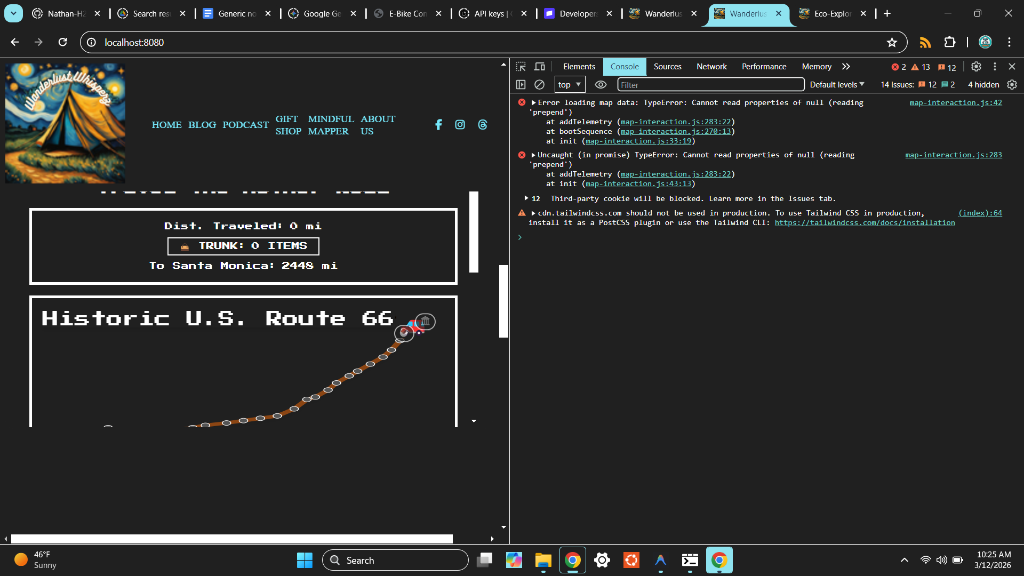The height and width of the screenshot is (576, 1024).
Task: Open the Instagram social icon
Action: [460, 125]
